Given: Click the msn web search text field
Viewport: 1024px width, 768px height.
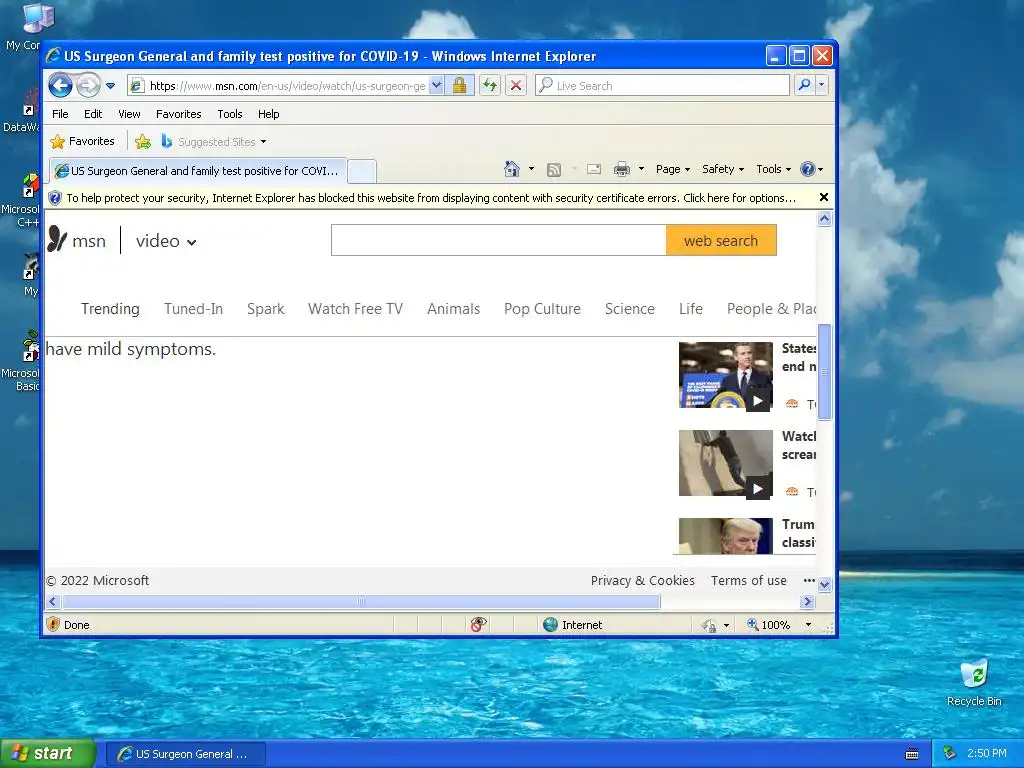Looking at the screenshot, I should click(498, 240).
